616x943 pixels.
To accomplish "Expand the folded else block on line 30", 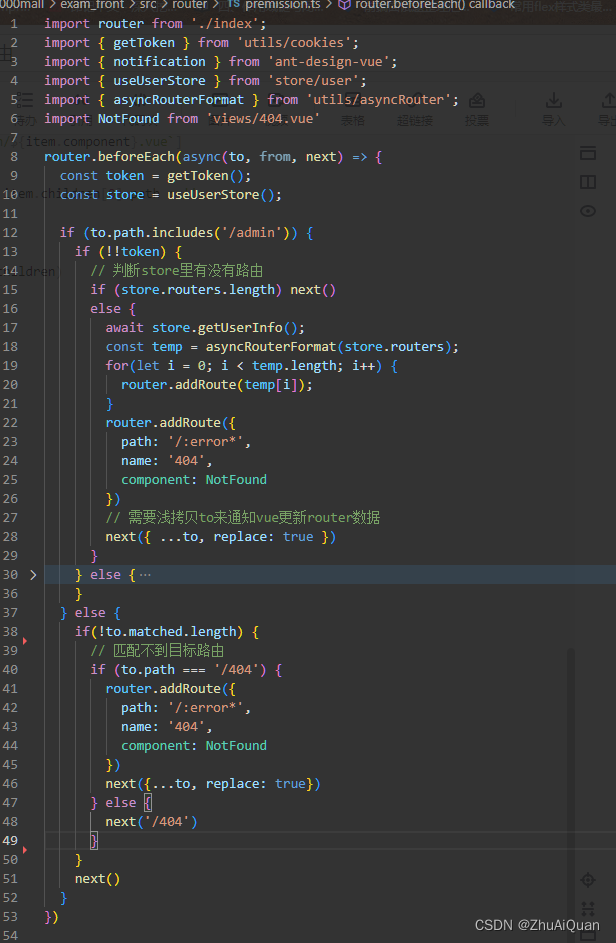I will coord(33,575).
